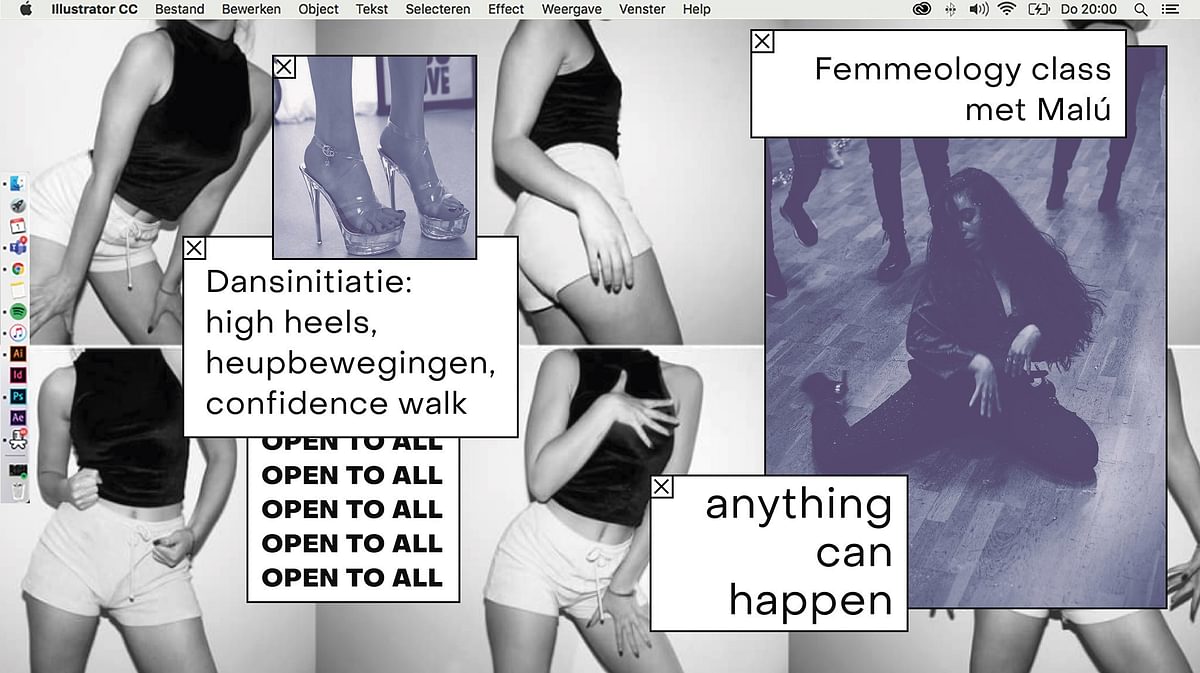Launch Adobe Photoshop from the dock
The width and height of the screenshot is (1200, 673).
18,396
